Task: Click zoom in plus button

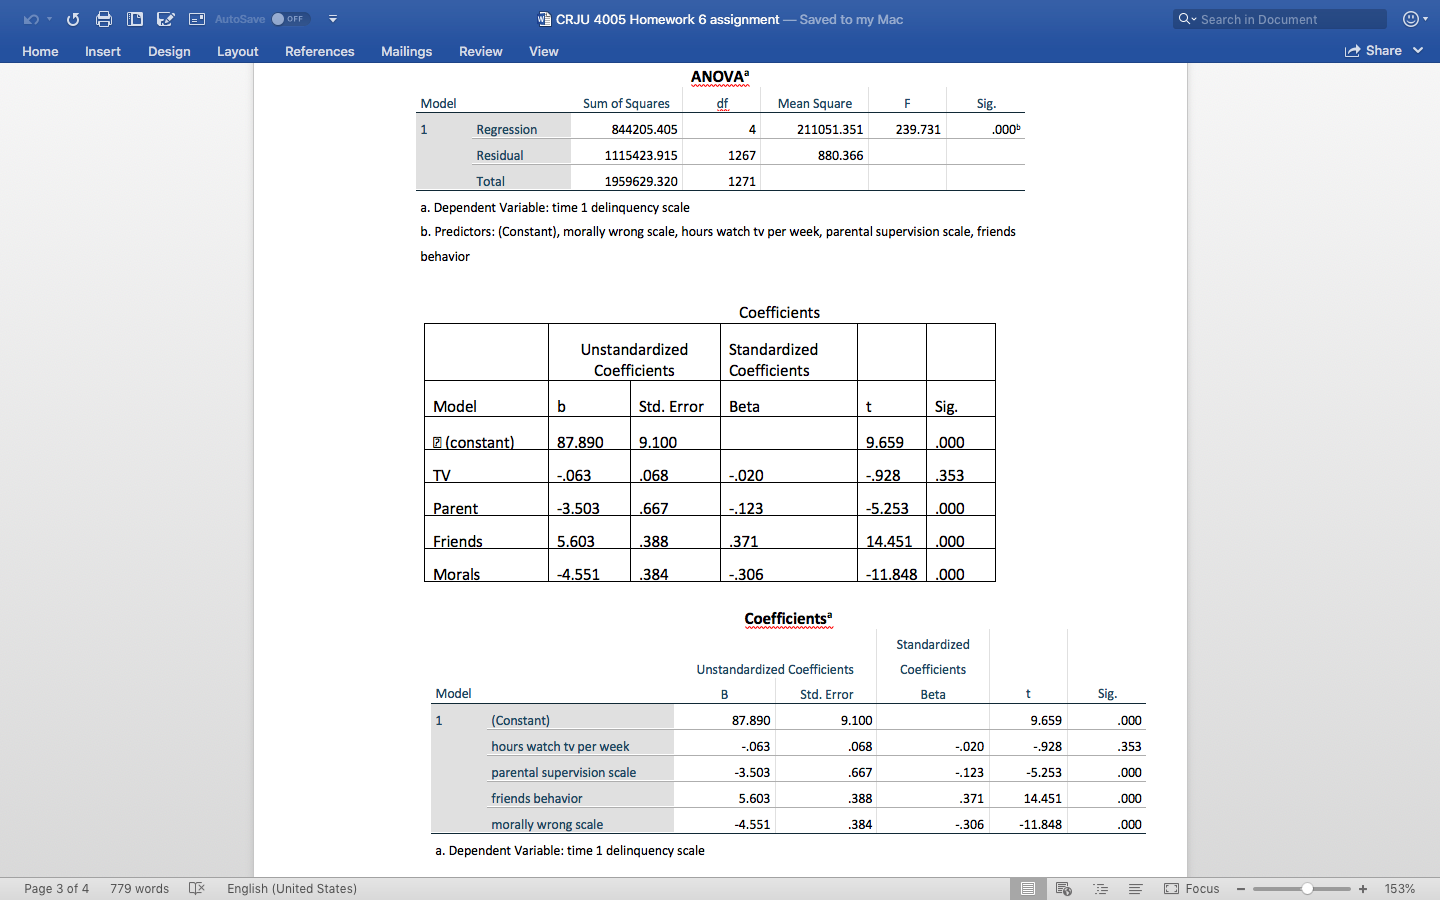Action: (1363, 888)
